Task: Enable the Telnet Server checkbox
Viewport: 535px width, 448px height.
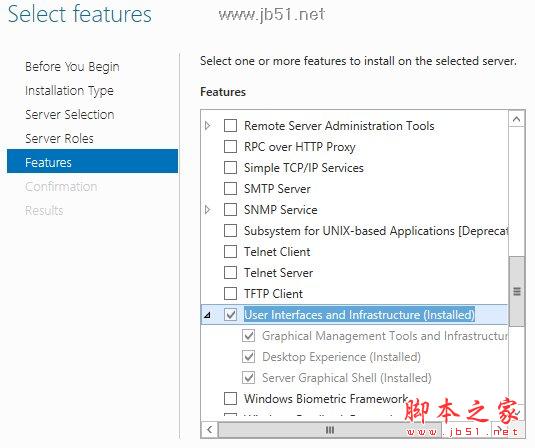Action: 230,273
